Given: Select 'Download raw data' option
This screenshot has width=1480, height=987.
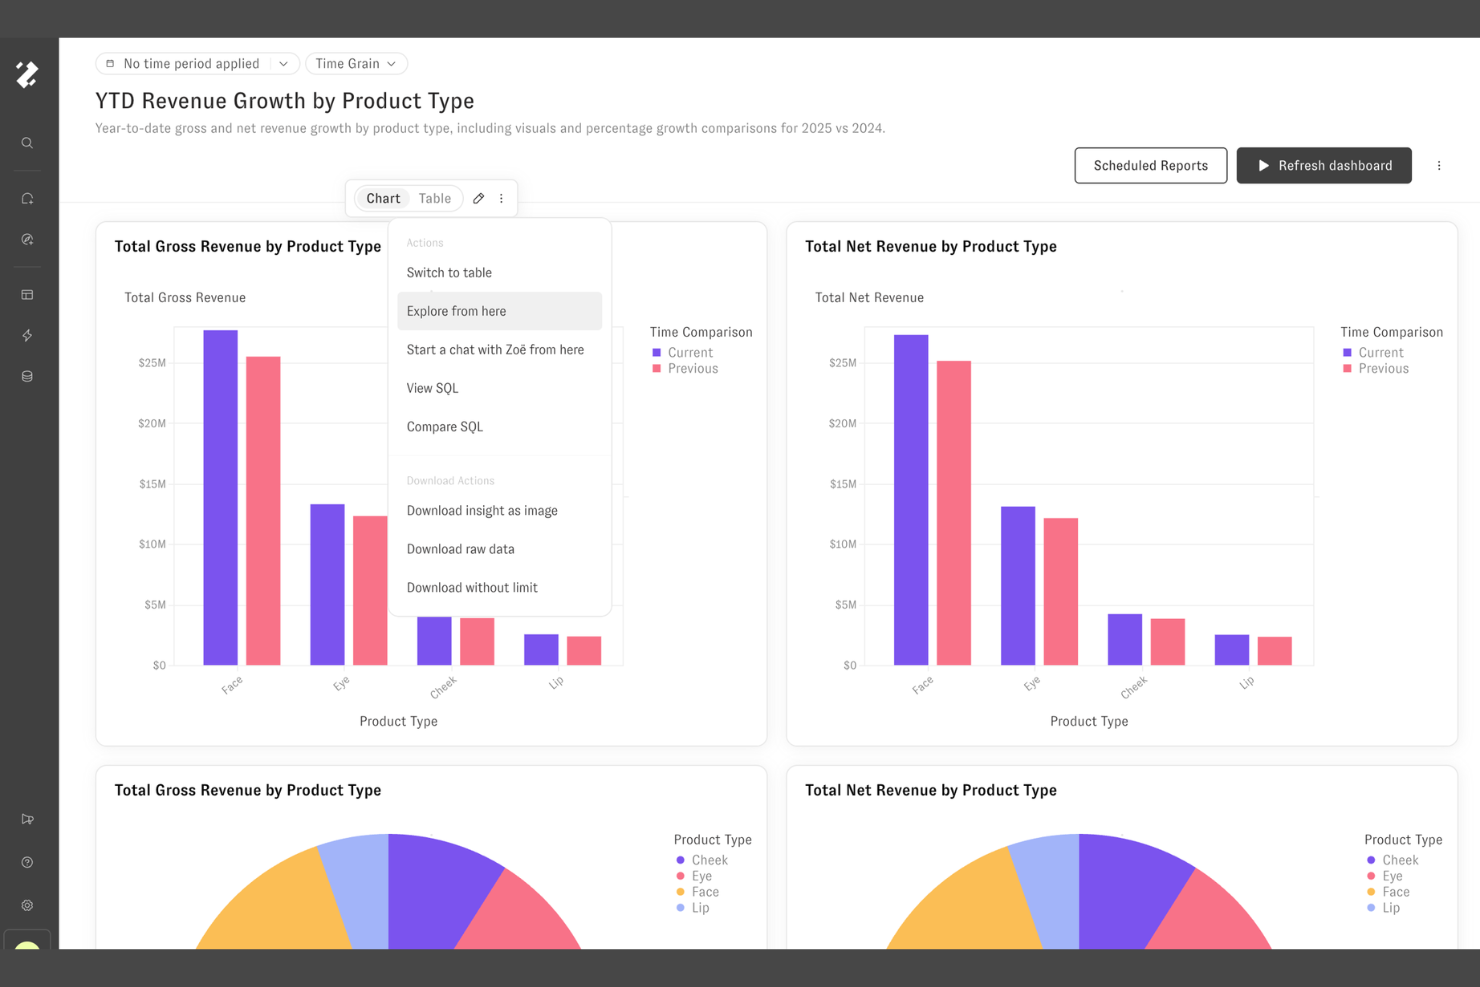Looking at the screenshot, I should pyautogui.click(x=499, y=549).
